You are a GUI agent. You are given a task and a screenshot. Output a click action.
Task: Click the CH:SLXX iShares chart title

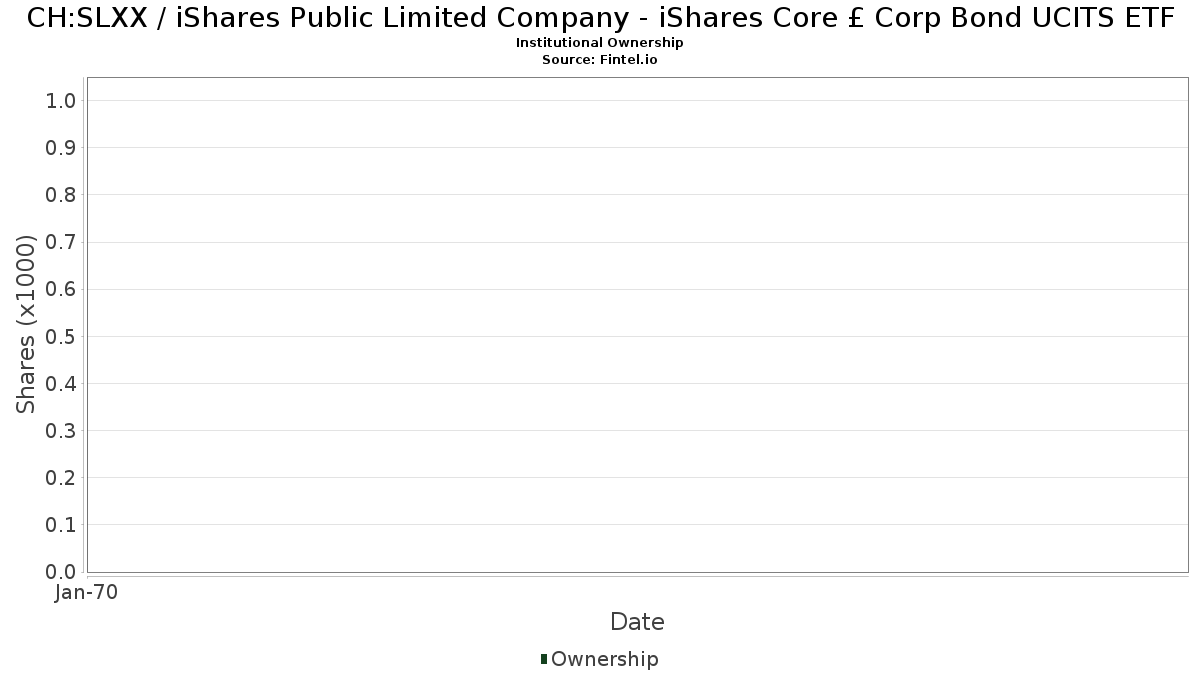click(x=600, y=18)
